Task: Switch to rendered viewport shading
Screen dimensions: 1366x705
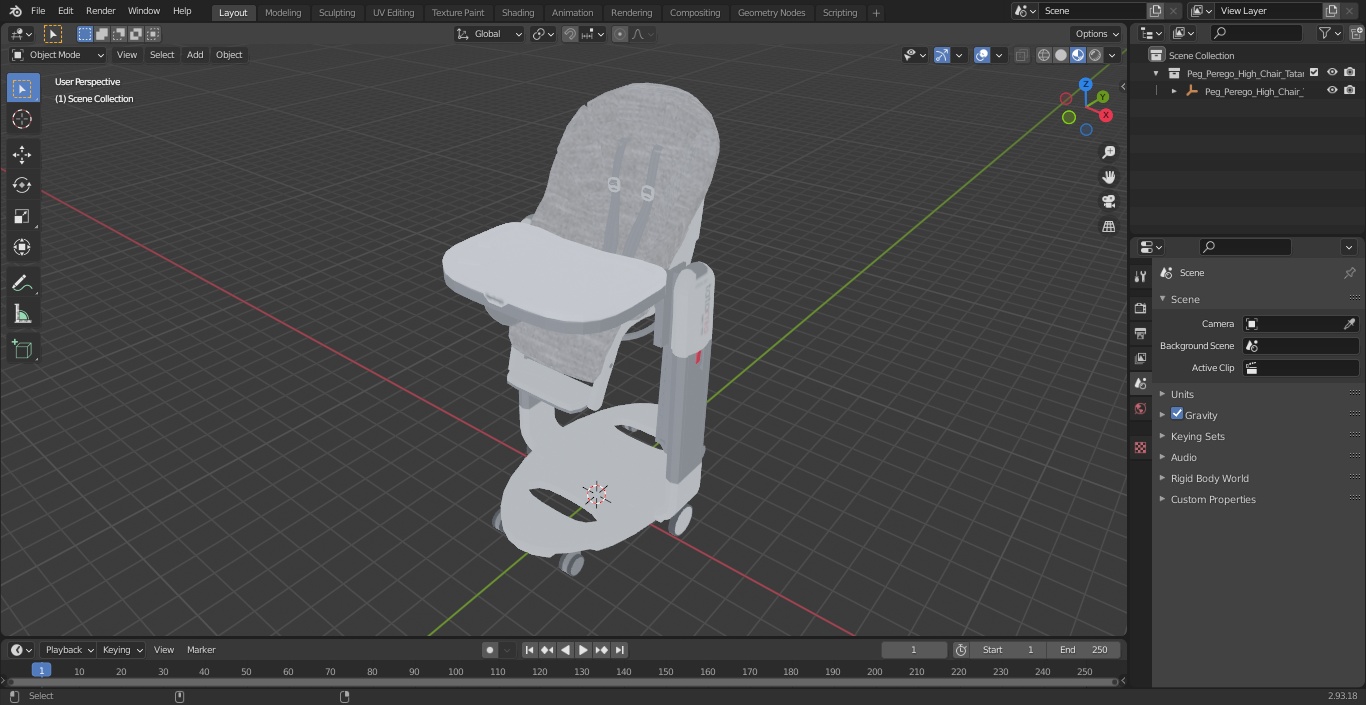Action: 1095,55
